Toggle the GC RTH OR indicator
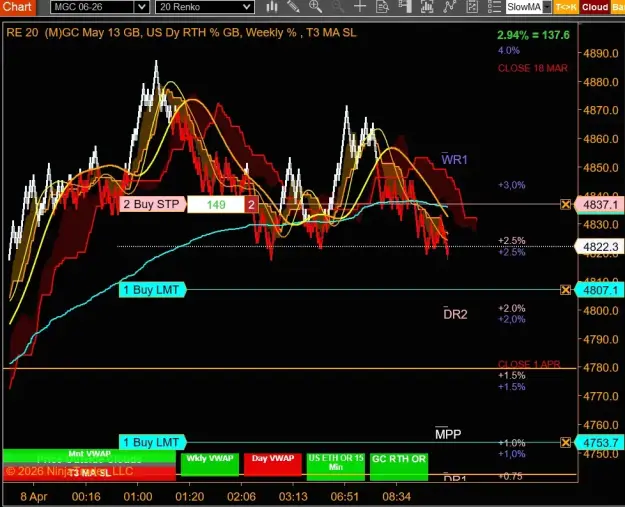Screen dimensions: 625x507 coord(399,466)
